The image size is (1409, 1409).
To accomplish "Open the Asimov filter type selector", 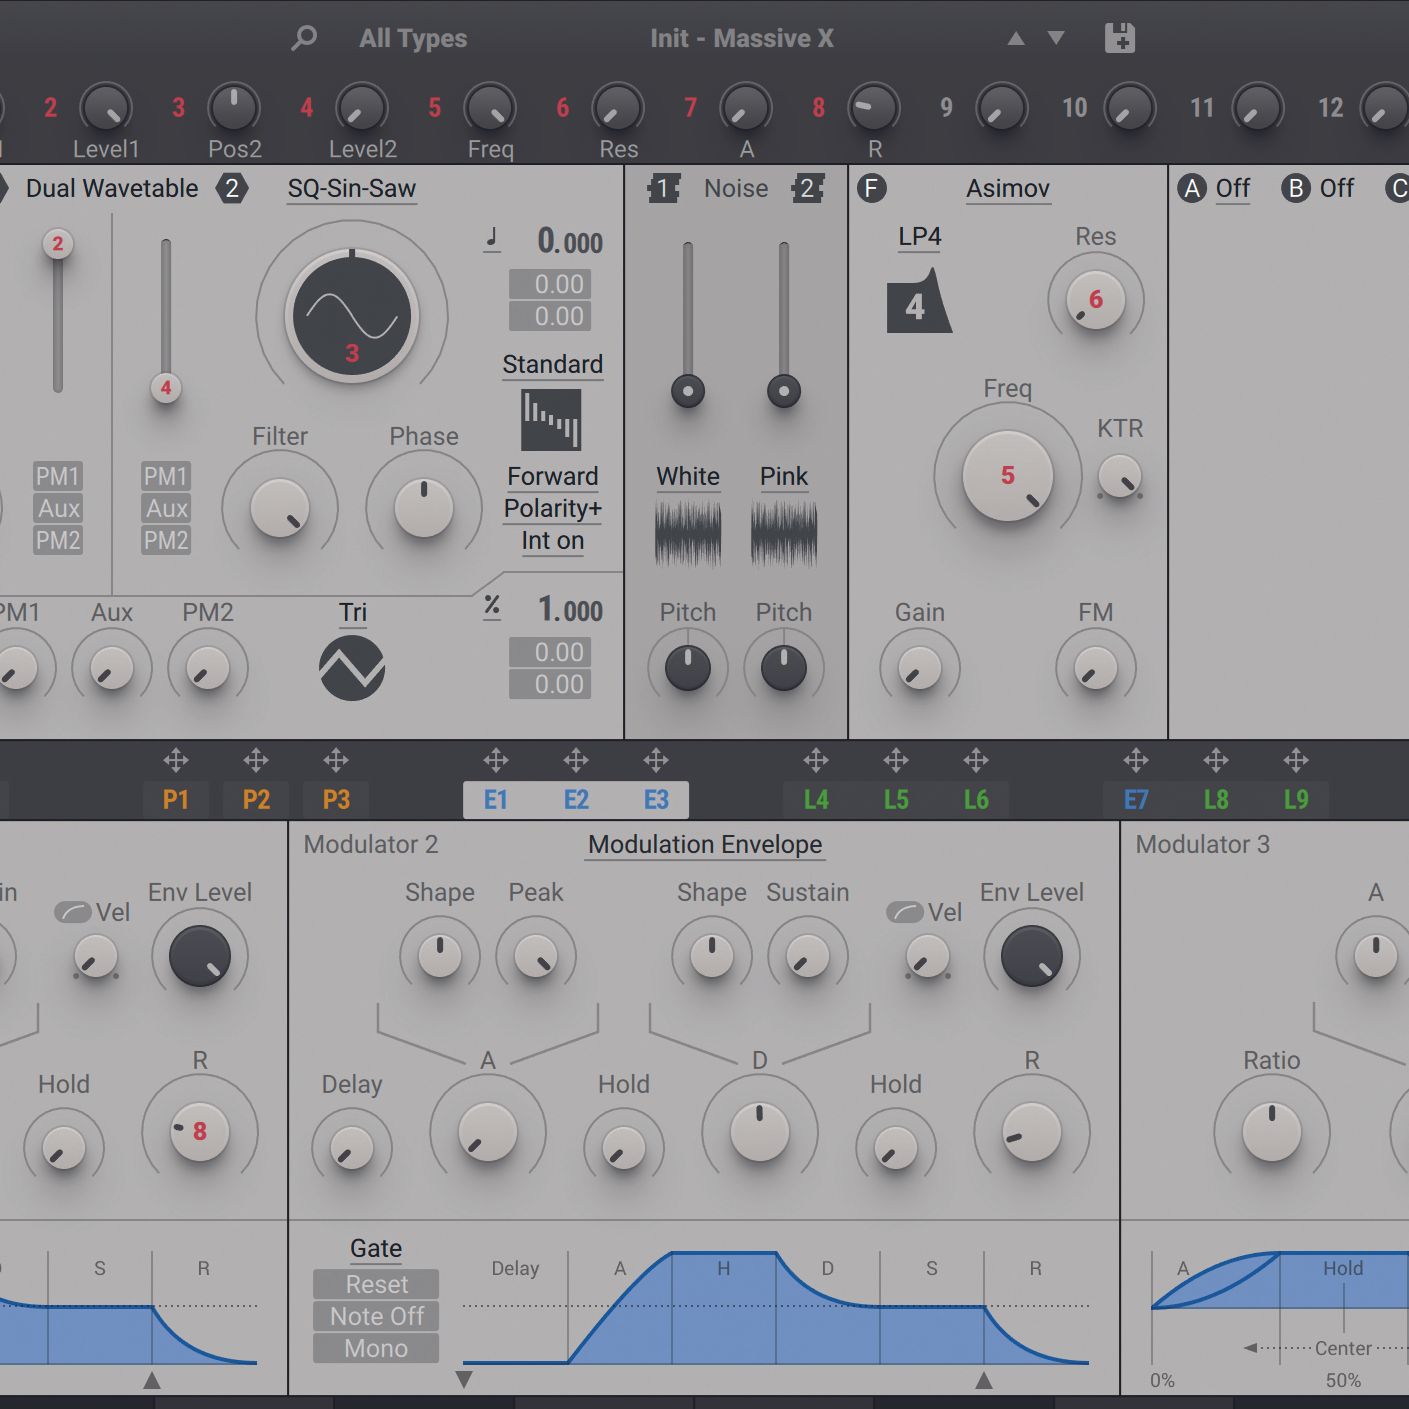I will (1008, 189).
